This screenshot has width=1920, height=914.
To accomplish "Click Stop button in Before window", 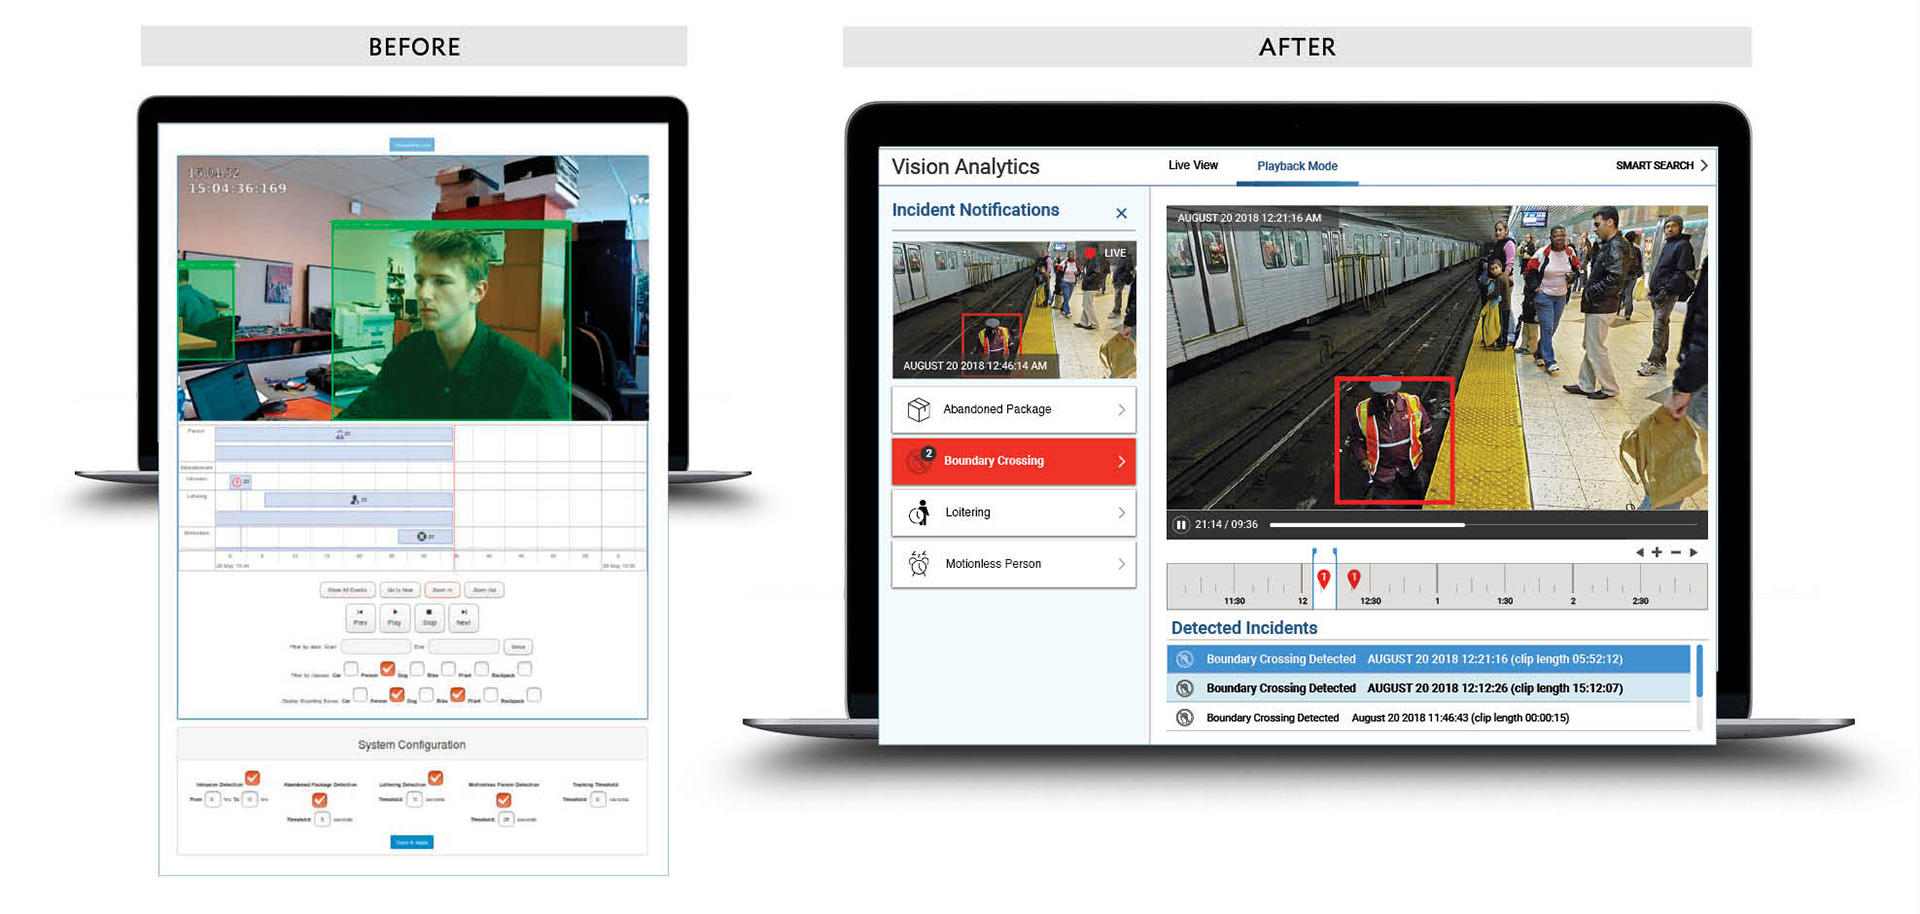I will tap(429, 618).
